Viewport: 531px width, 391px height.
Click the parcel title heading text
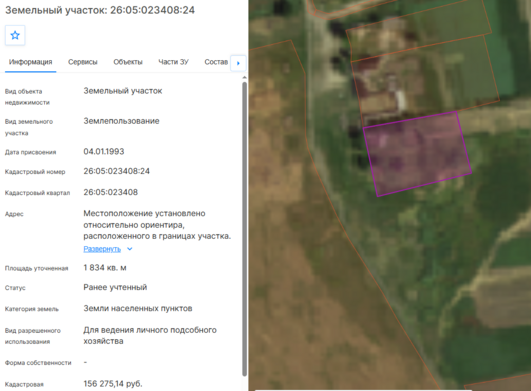[100, 10]
